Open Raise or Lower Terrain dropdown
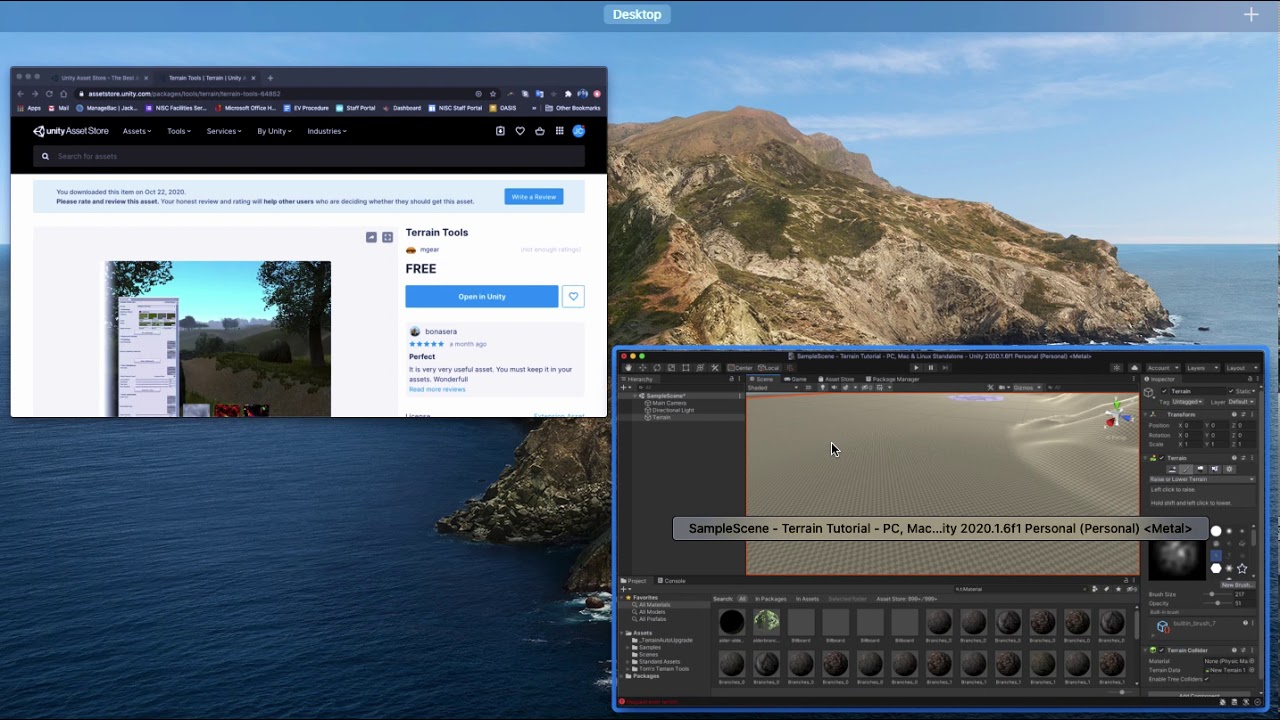 coord(1202,479)
